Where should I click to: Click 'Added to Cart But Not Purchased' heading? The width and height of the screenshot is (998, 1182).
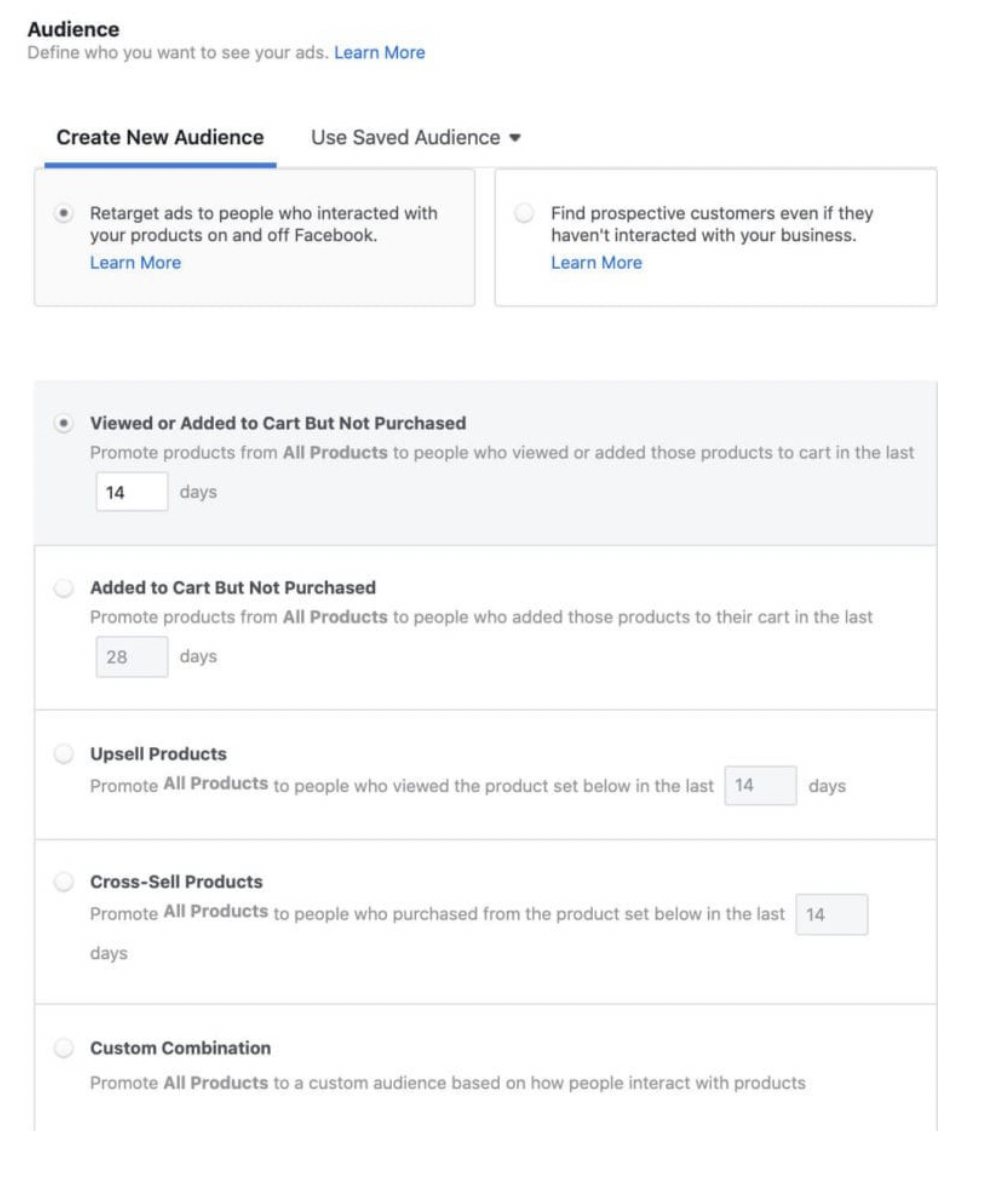233,588
